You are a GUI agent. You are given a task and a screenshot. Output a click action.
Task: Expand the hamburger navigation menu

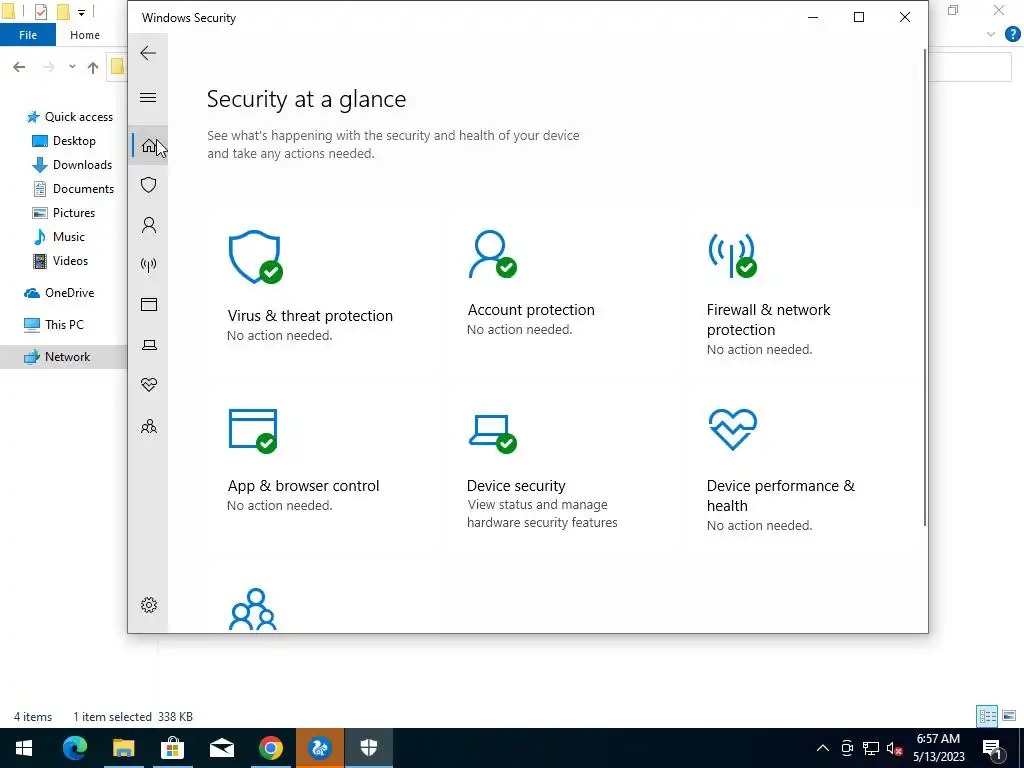(x=148, y=97)
